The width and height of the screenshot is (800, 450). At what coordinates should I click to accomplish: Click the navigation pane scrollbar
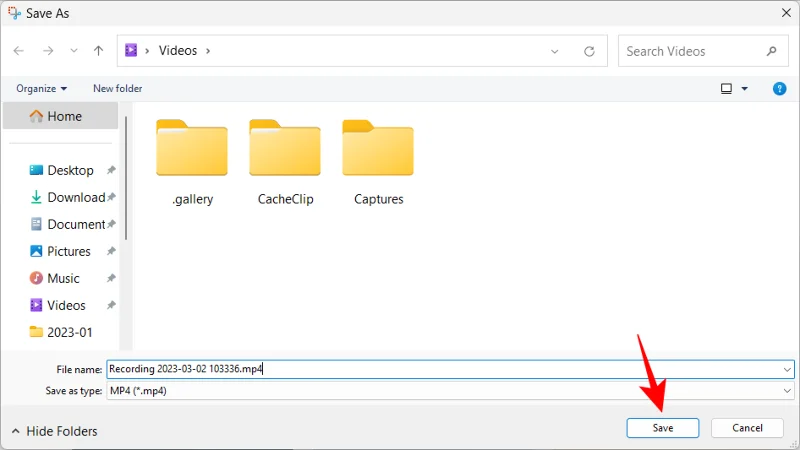pos(126,178)
